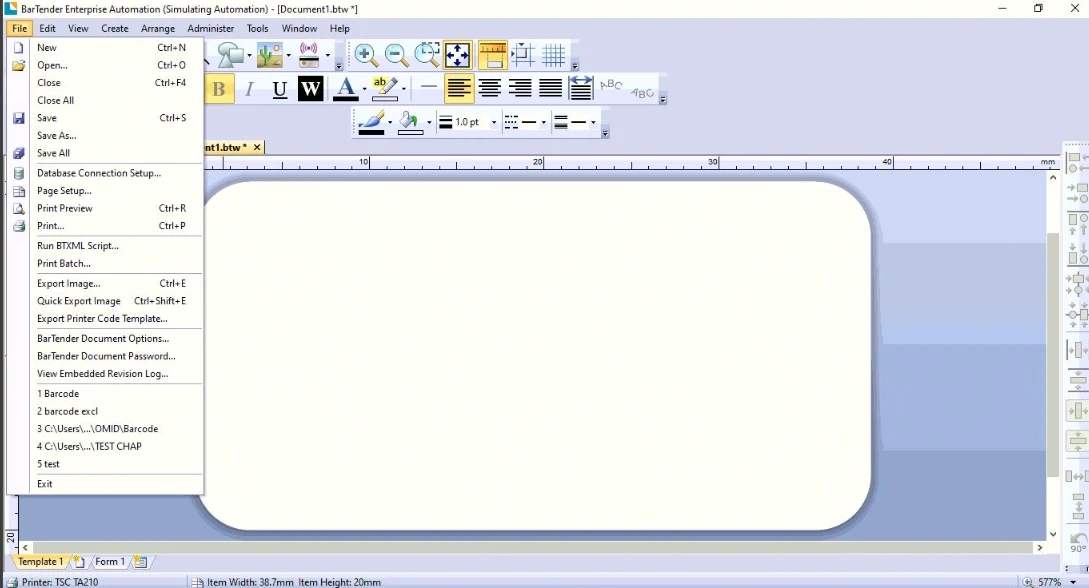1089x588 pixels.
Task: Click the Database Connection Setup cylinder icon
Action: click(19, 173)
